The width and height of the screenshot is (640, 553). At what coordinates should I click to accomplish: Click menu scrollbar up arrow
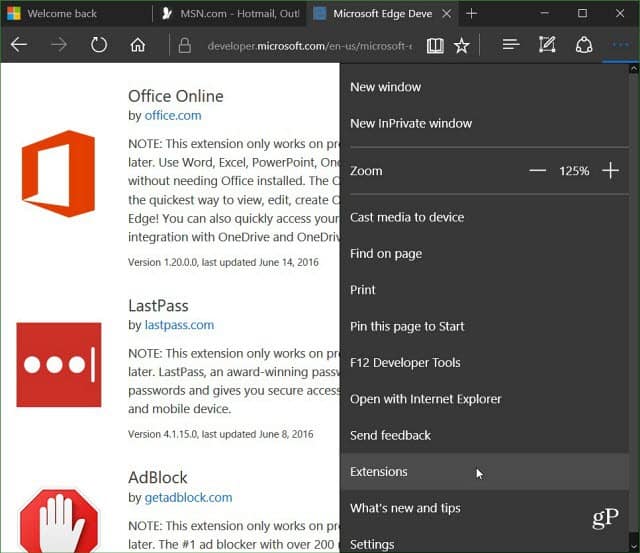click(x=634, y=69)
